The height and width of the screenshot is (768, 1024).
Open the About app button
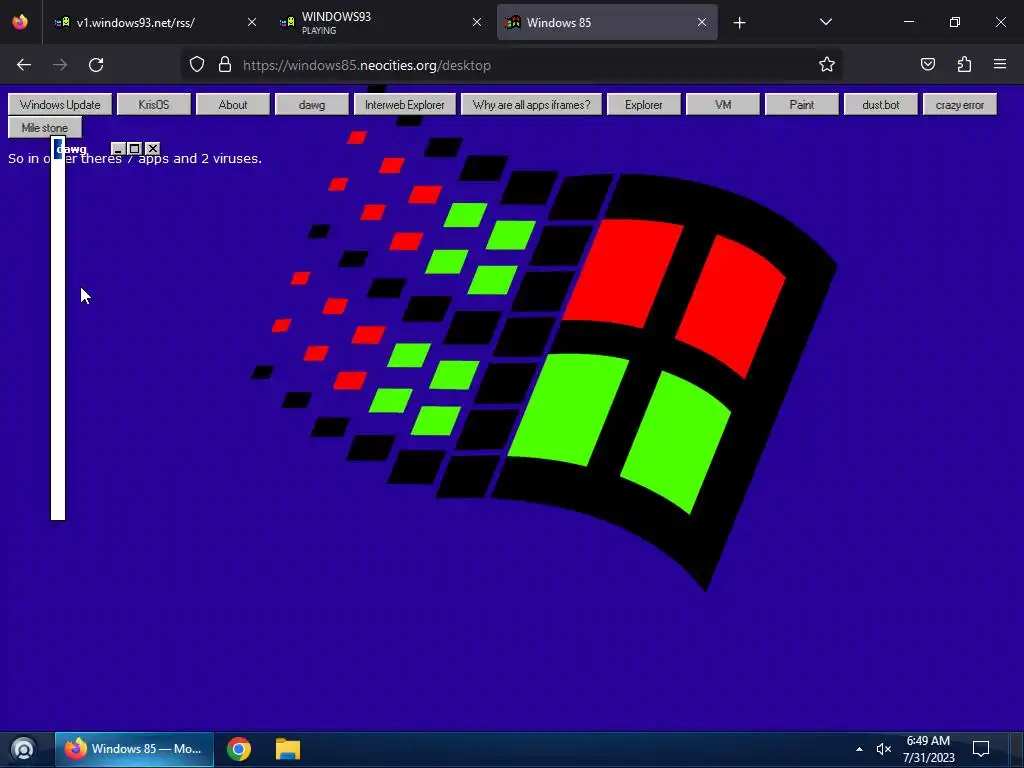point(233,104)
